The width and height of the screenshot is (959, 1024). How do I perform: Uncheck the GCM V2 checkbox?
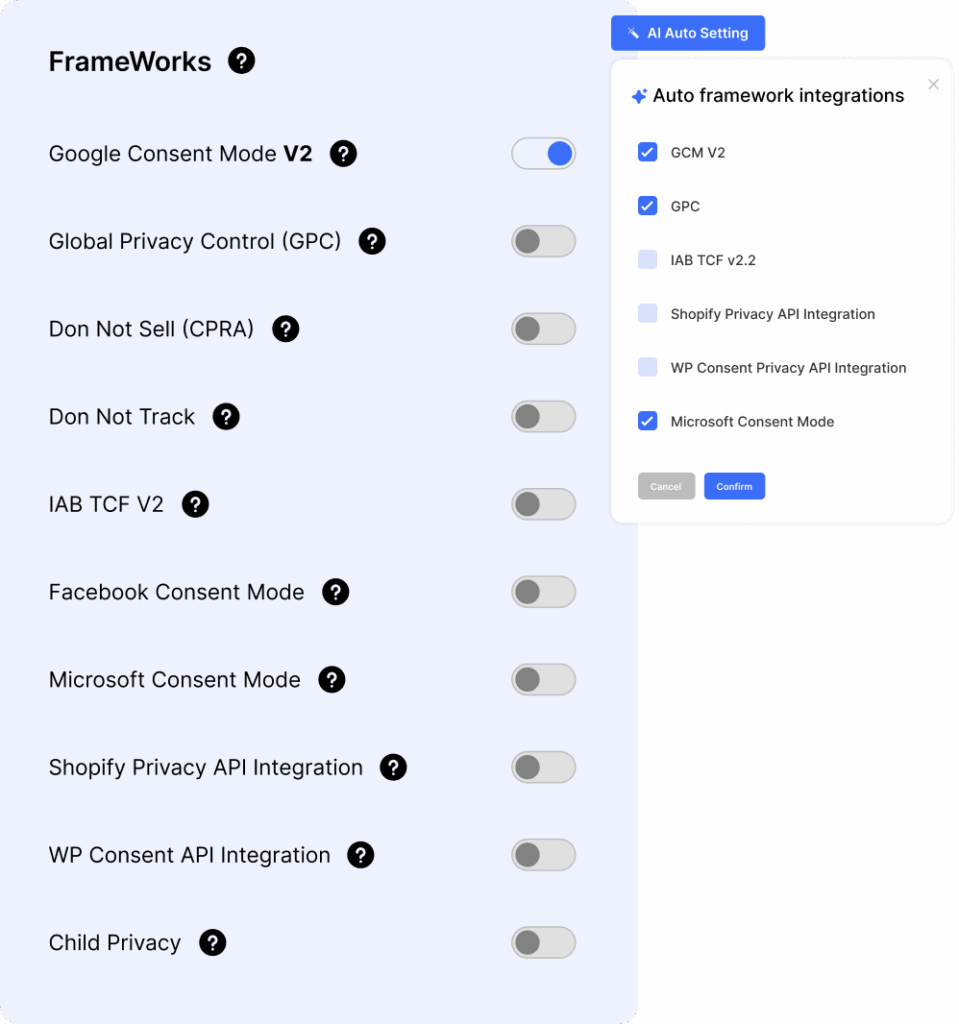647,152
